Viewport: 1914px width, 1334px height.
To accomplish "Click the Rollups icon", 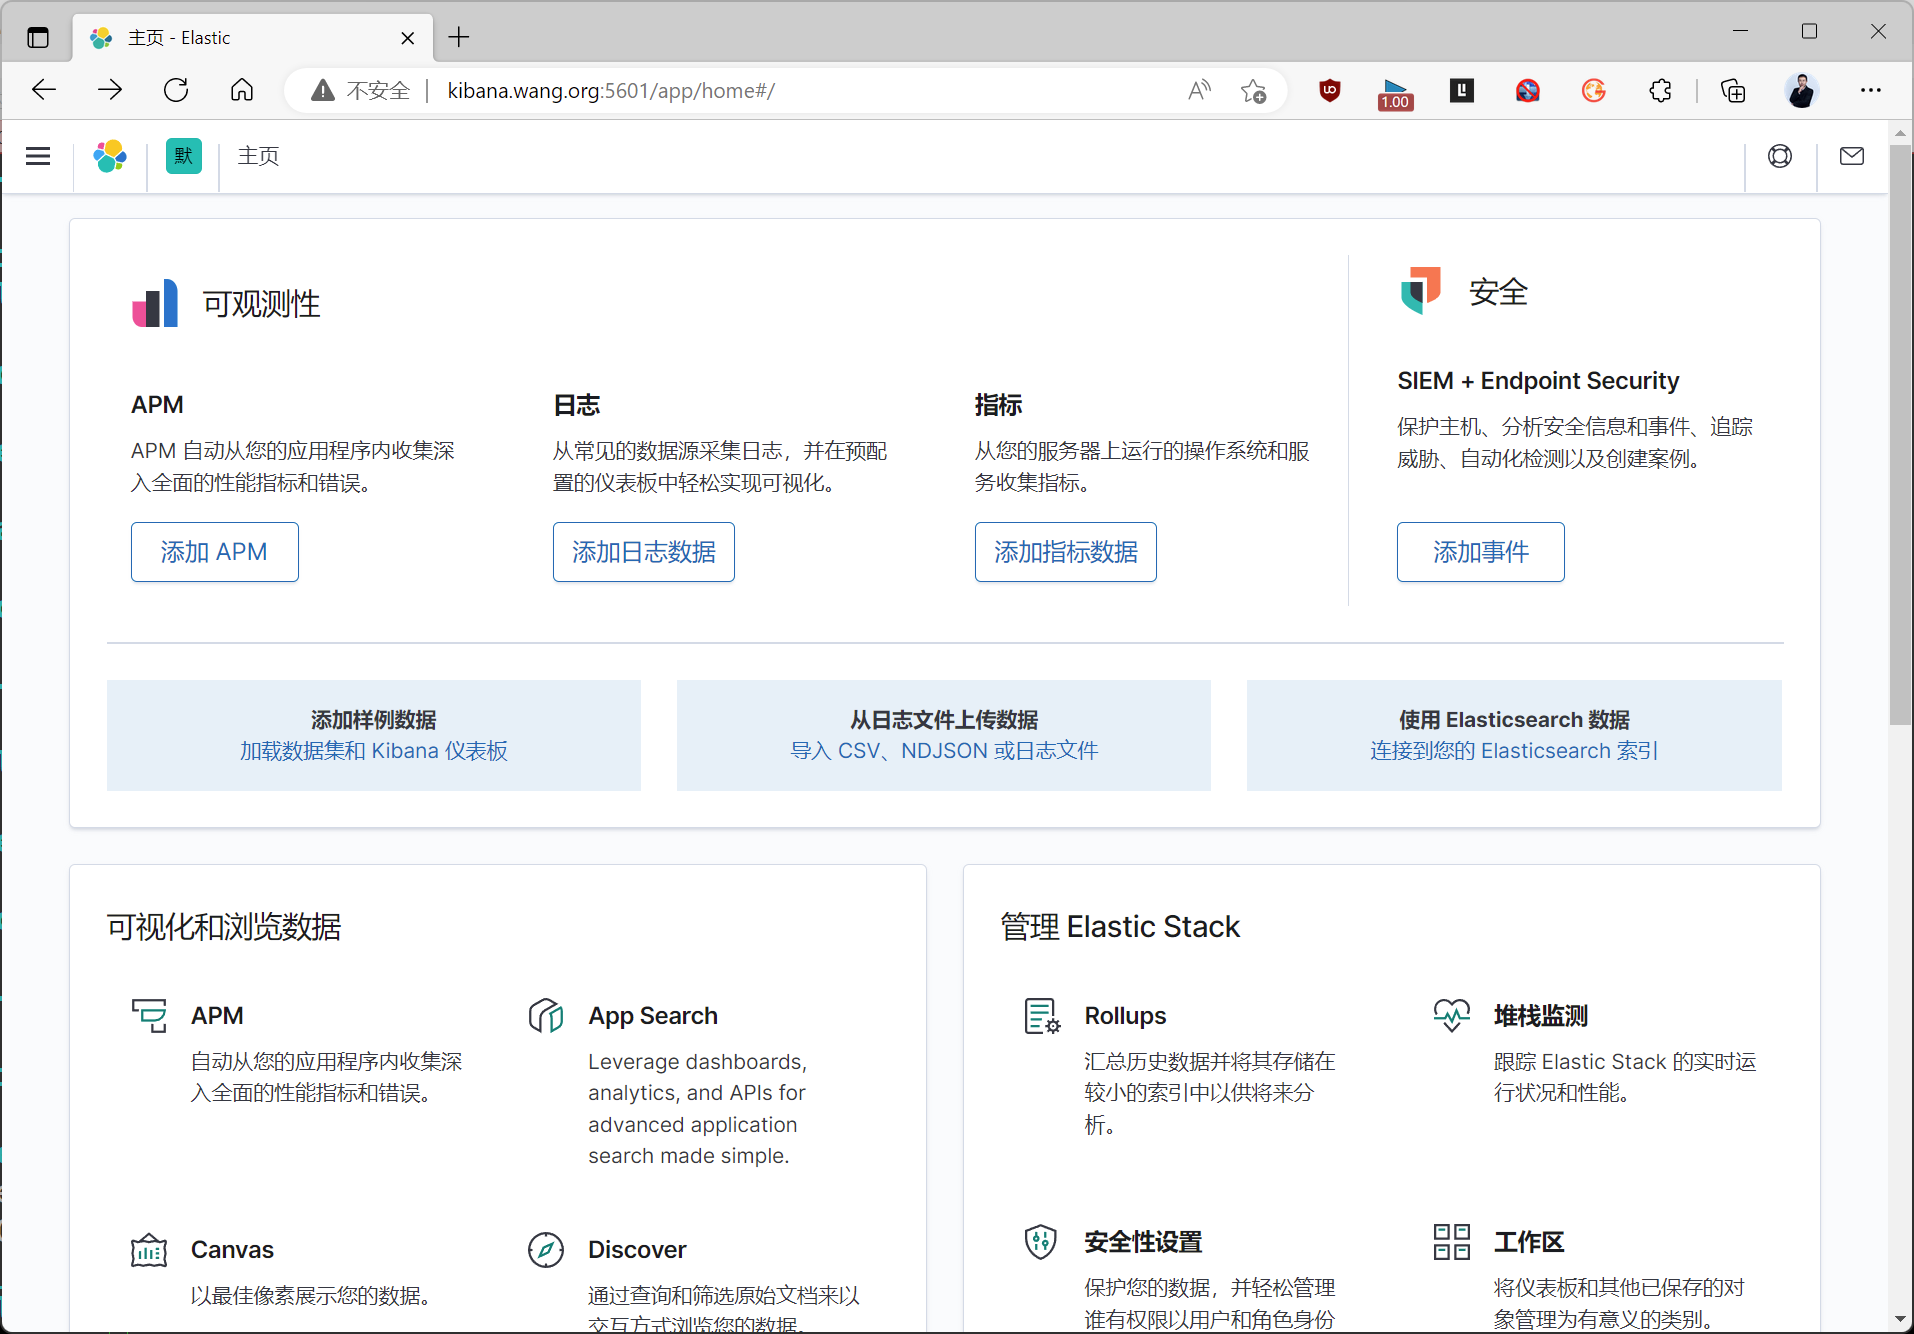I will tap(1042, 1016).
